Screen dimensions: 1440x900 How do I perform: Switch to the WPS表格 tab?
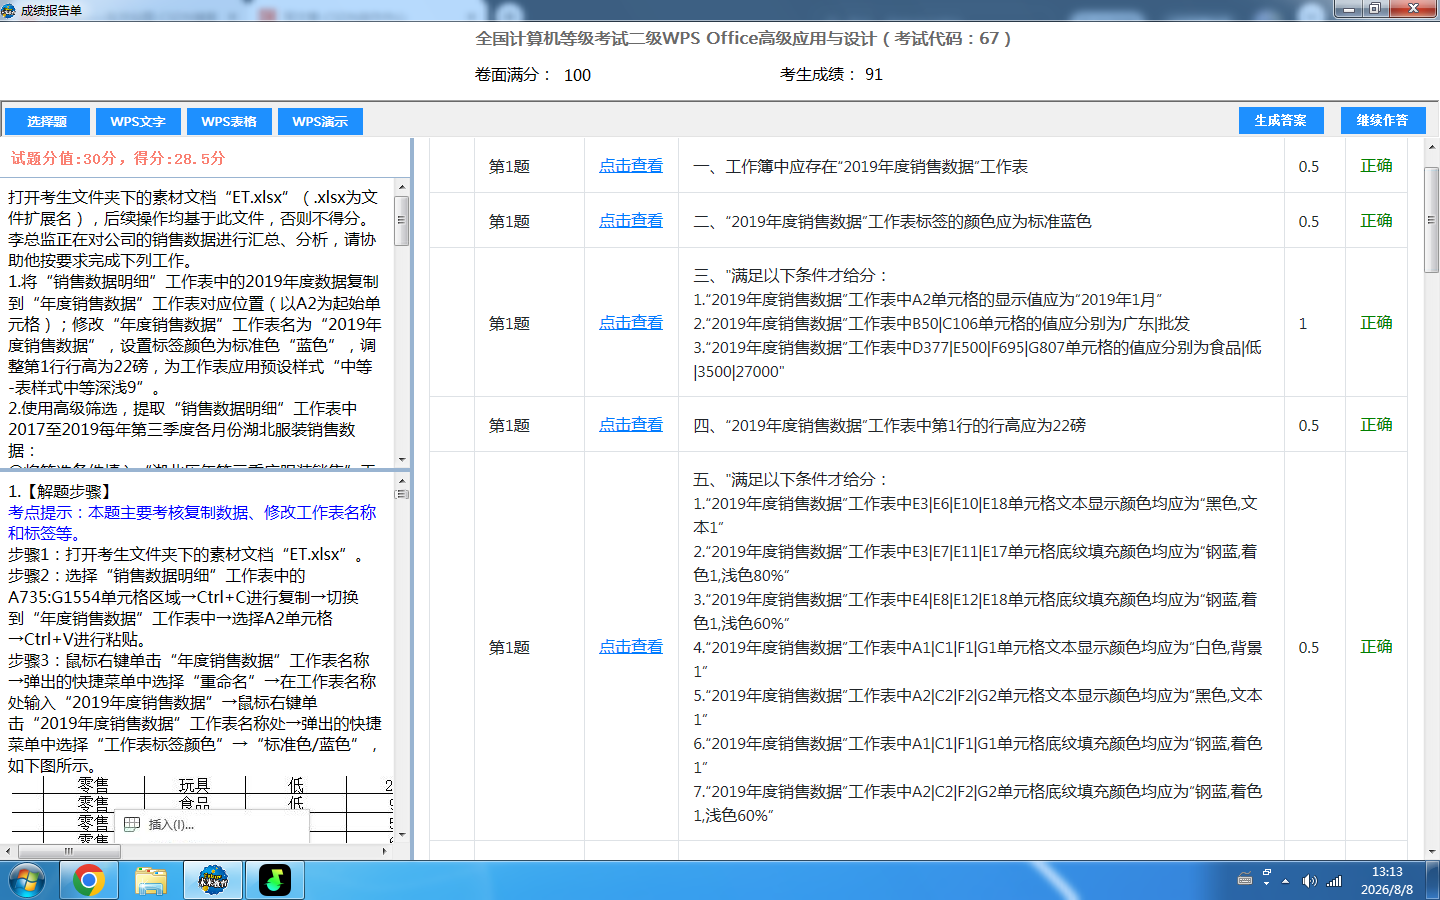click(229, 121)
